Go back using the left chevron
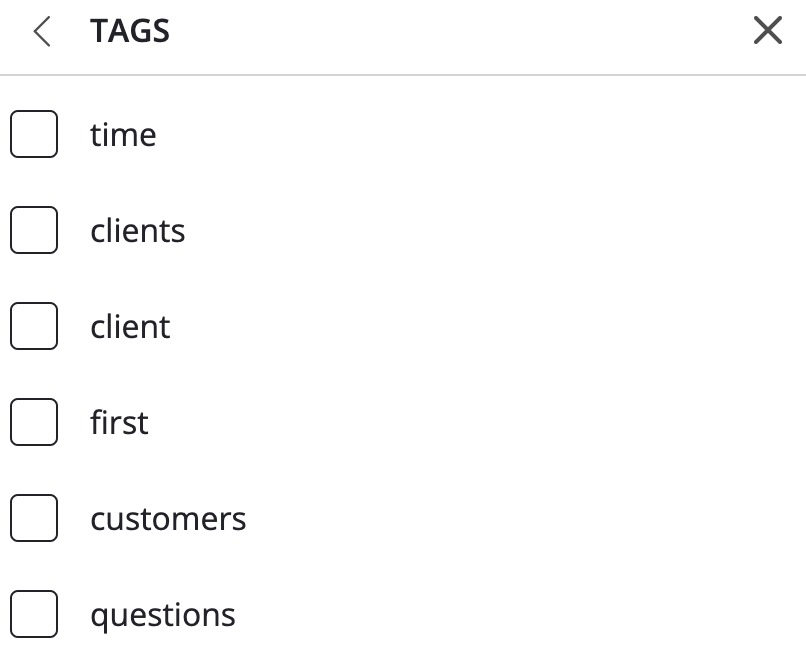The height and width of the screenshot is (648, 806). point(41,32)
